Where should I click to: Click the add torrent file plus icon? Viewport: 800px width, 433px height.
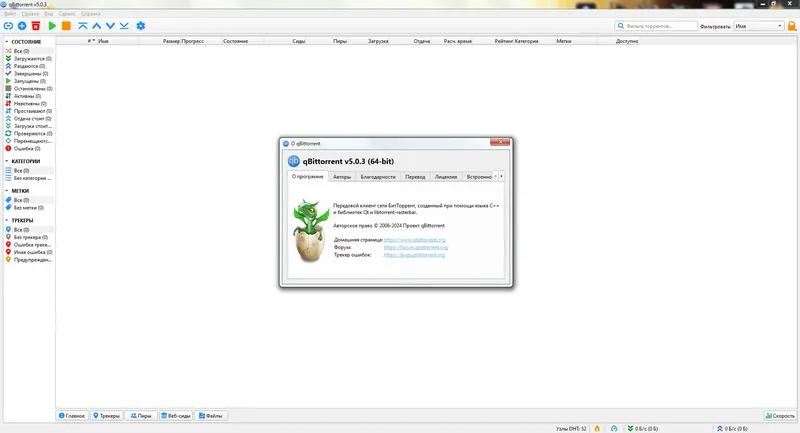point(22,26)
